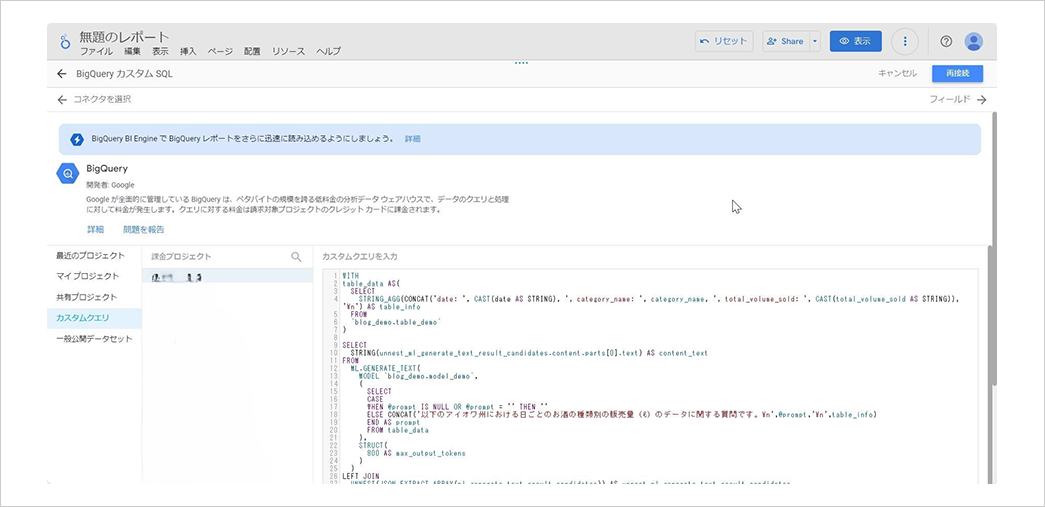The height and width of the screenshot is (507, 1045).
Task: Select the blurred billing project row
Action: [x=227, y=276]
